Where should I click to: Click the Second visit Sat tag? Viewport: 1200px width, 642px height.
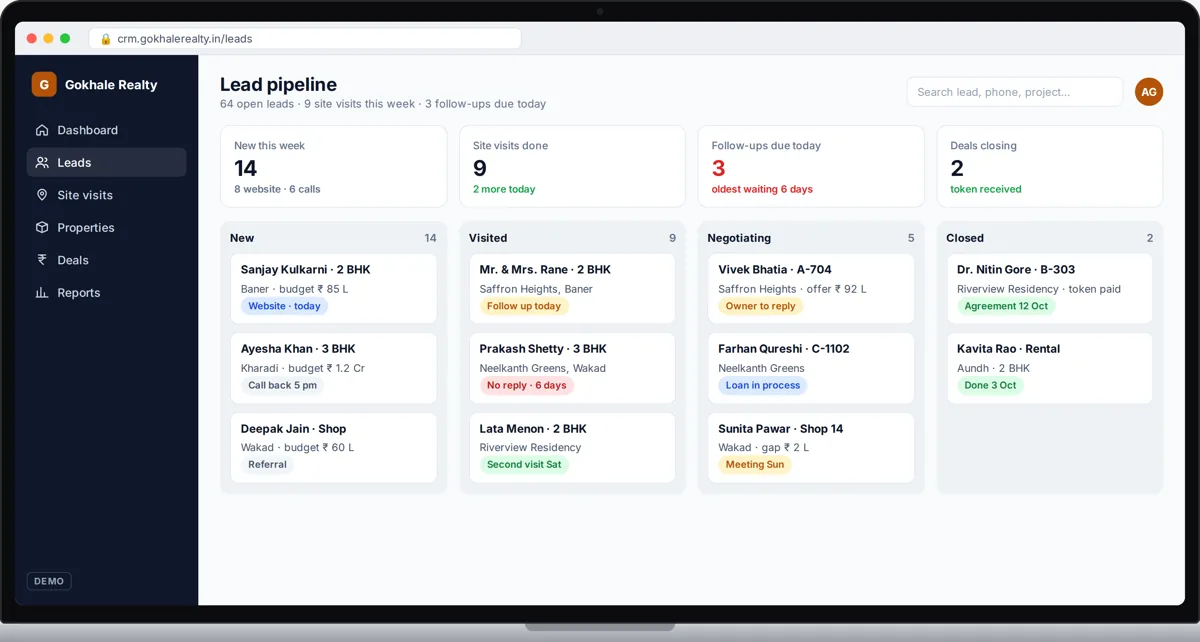click(x=524, y=464)
